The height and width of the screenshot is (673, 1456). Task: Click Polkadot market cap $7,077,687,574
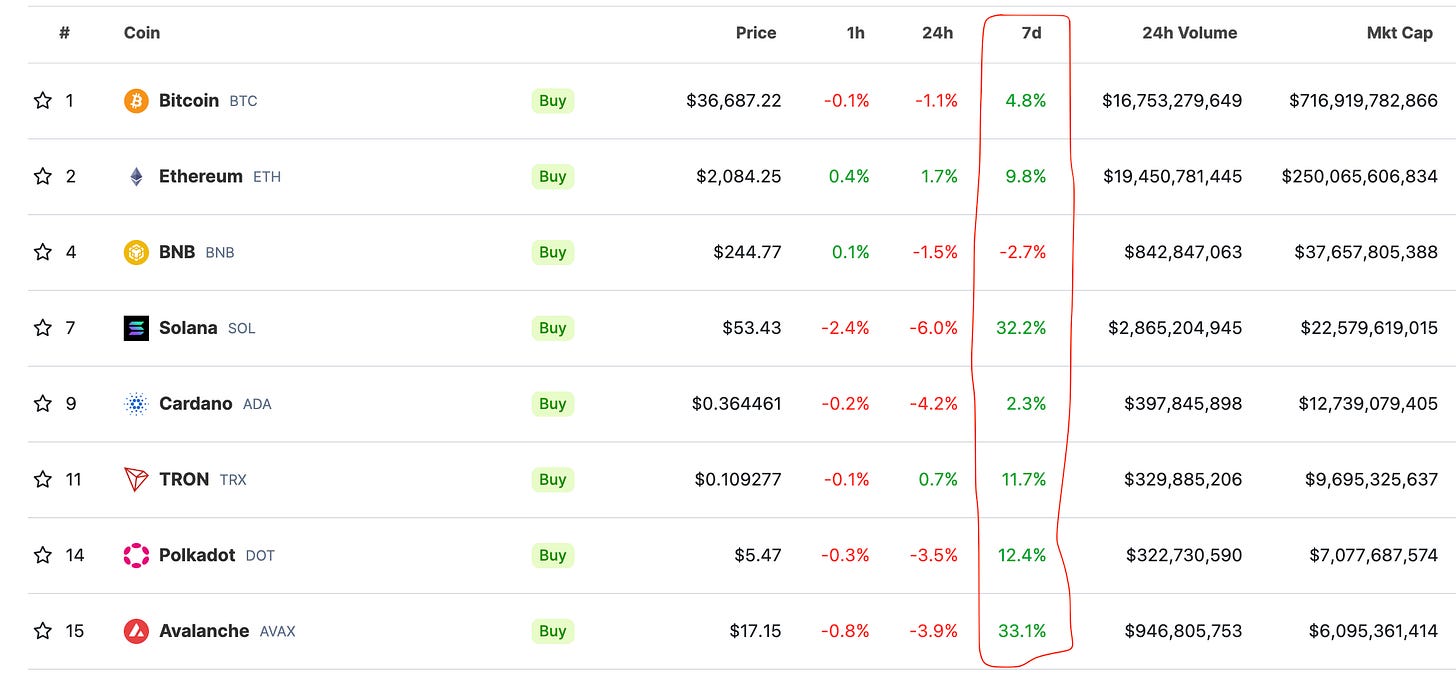tap(1371, 555)
